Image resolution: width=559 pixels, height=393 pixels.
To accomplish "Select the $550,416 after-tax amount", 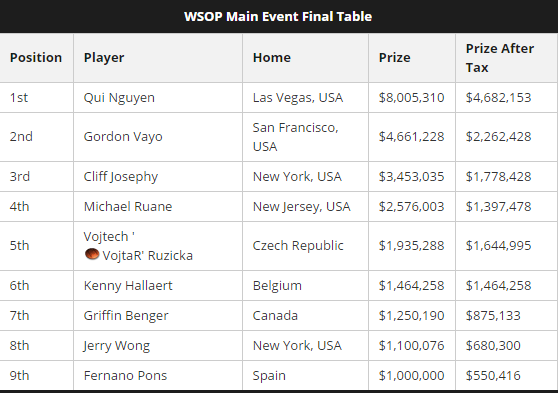I will 493,376.
